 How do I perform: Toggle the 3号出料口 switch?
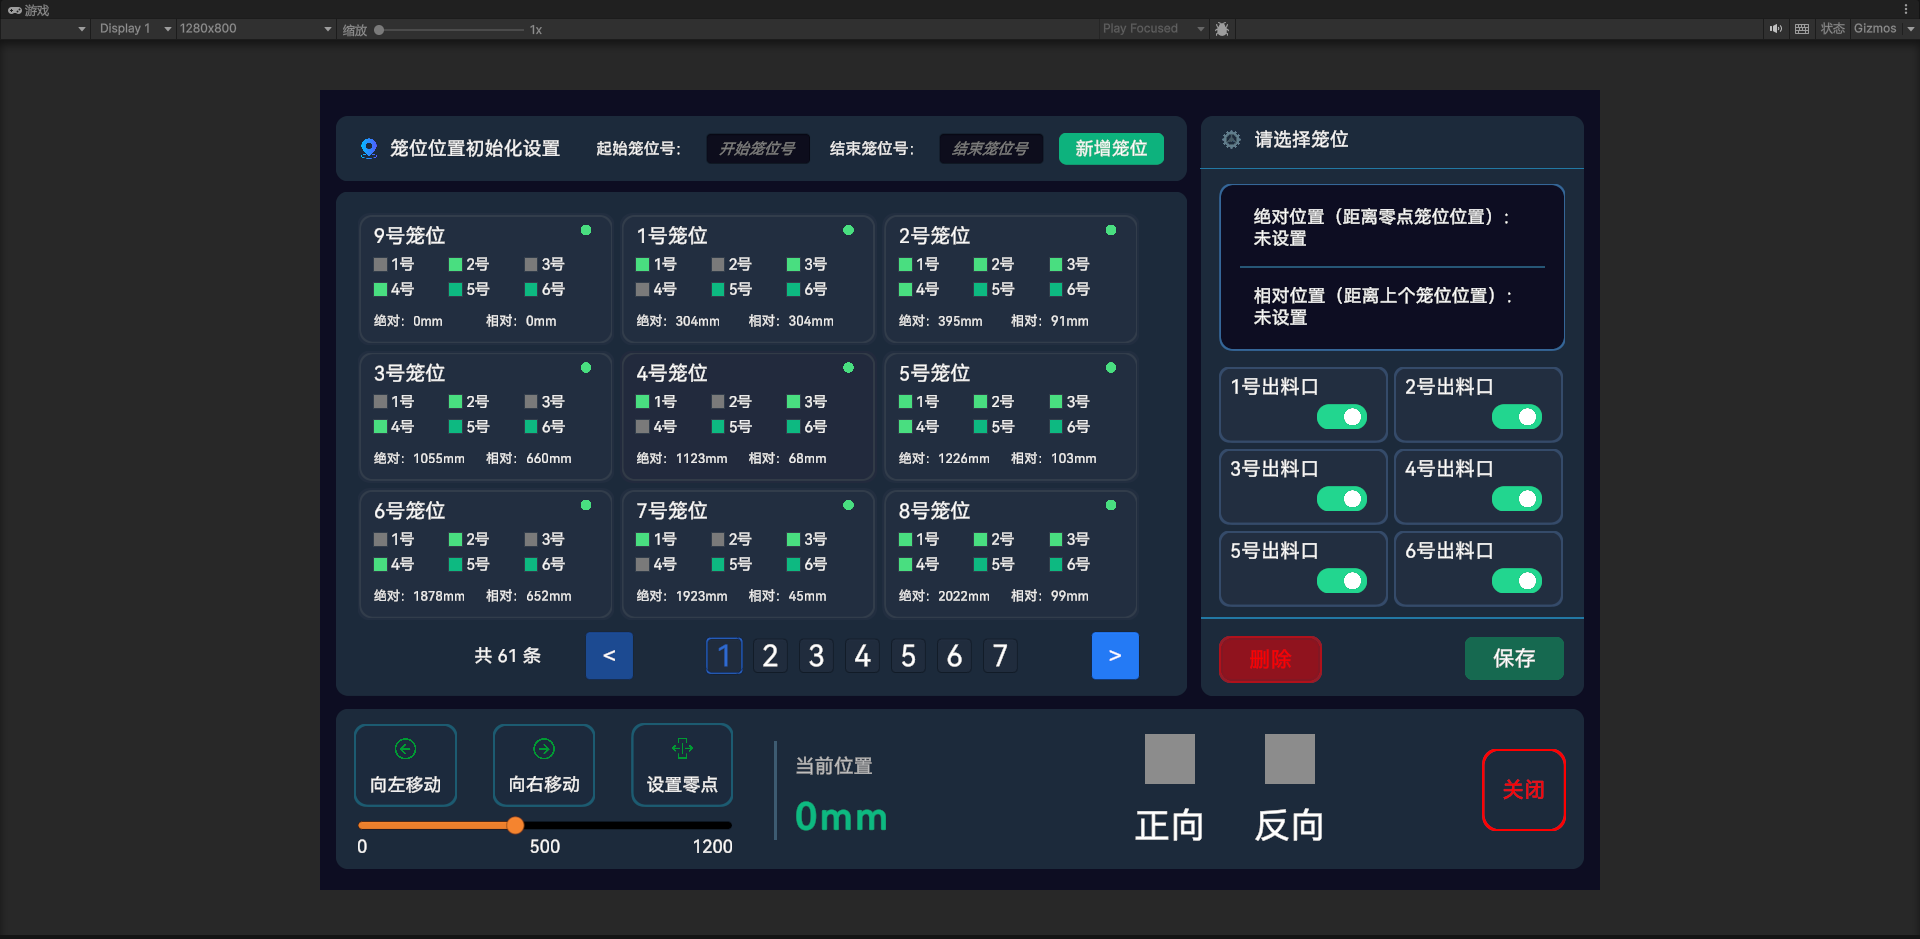point(1342,499)
